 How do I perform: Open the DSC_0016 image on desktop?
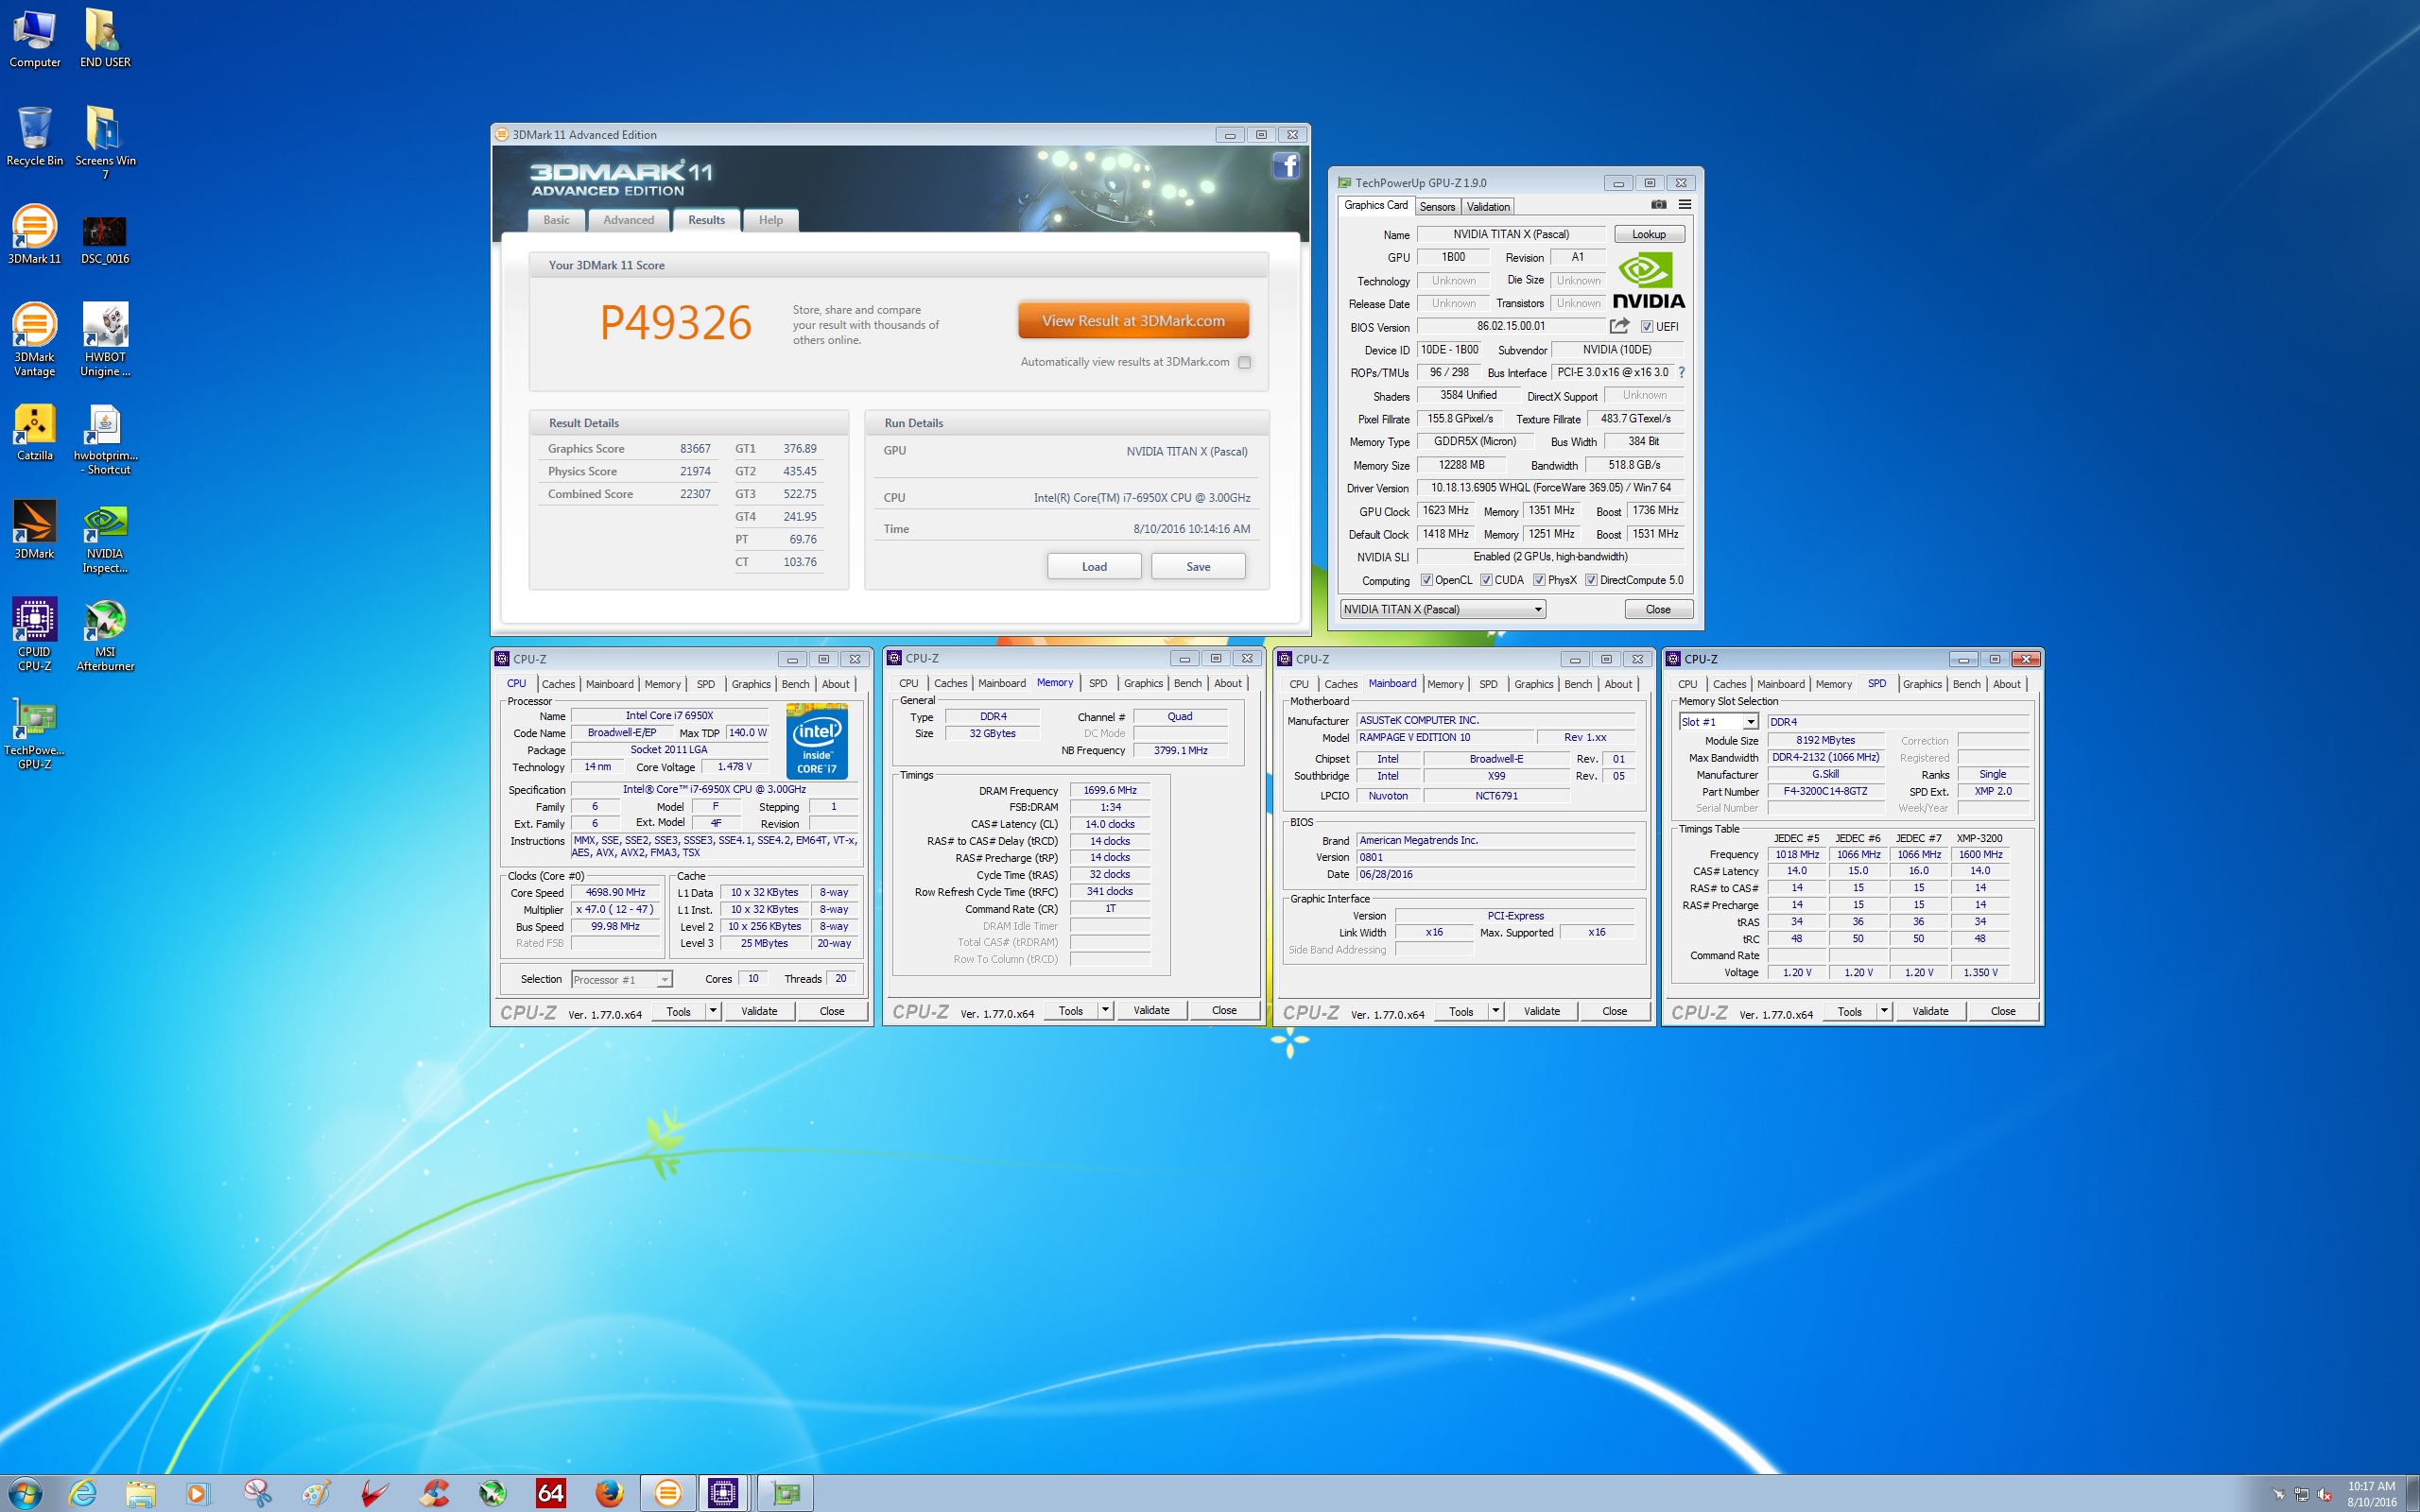pos(105,240)
